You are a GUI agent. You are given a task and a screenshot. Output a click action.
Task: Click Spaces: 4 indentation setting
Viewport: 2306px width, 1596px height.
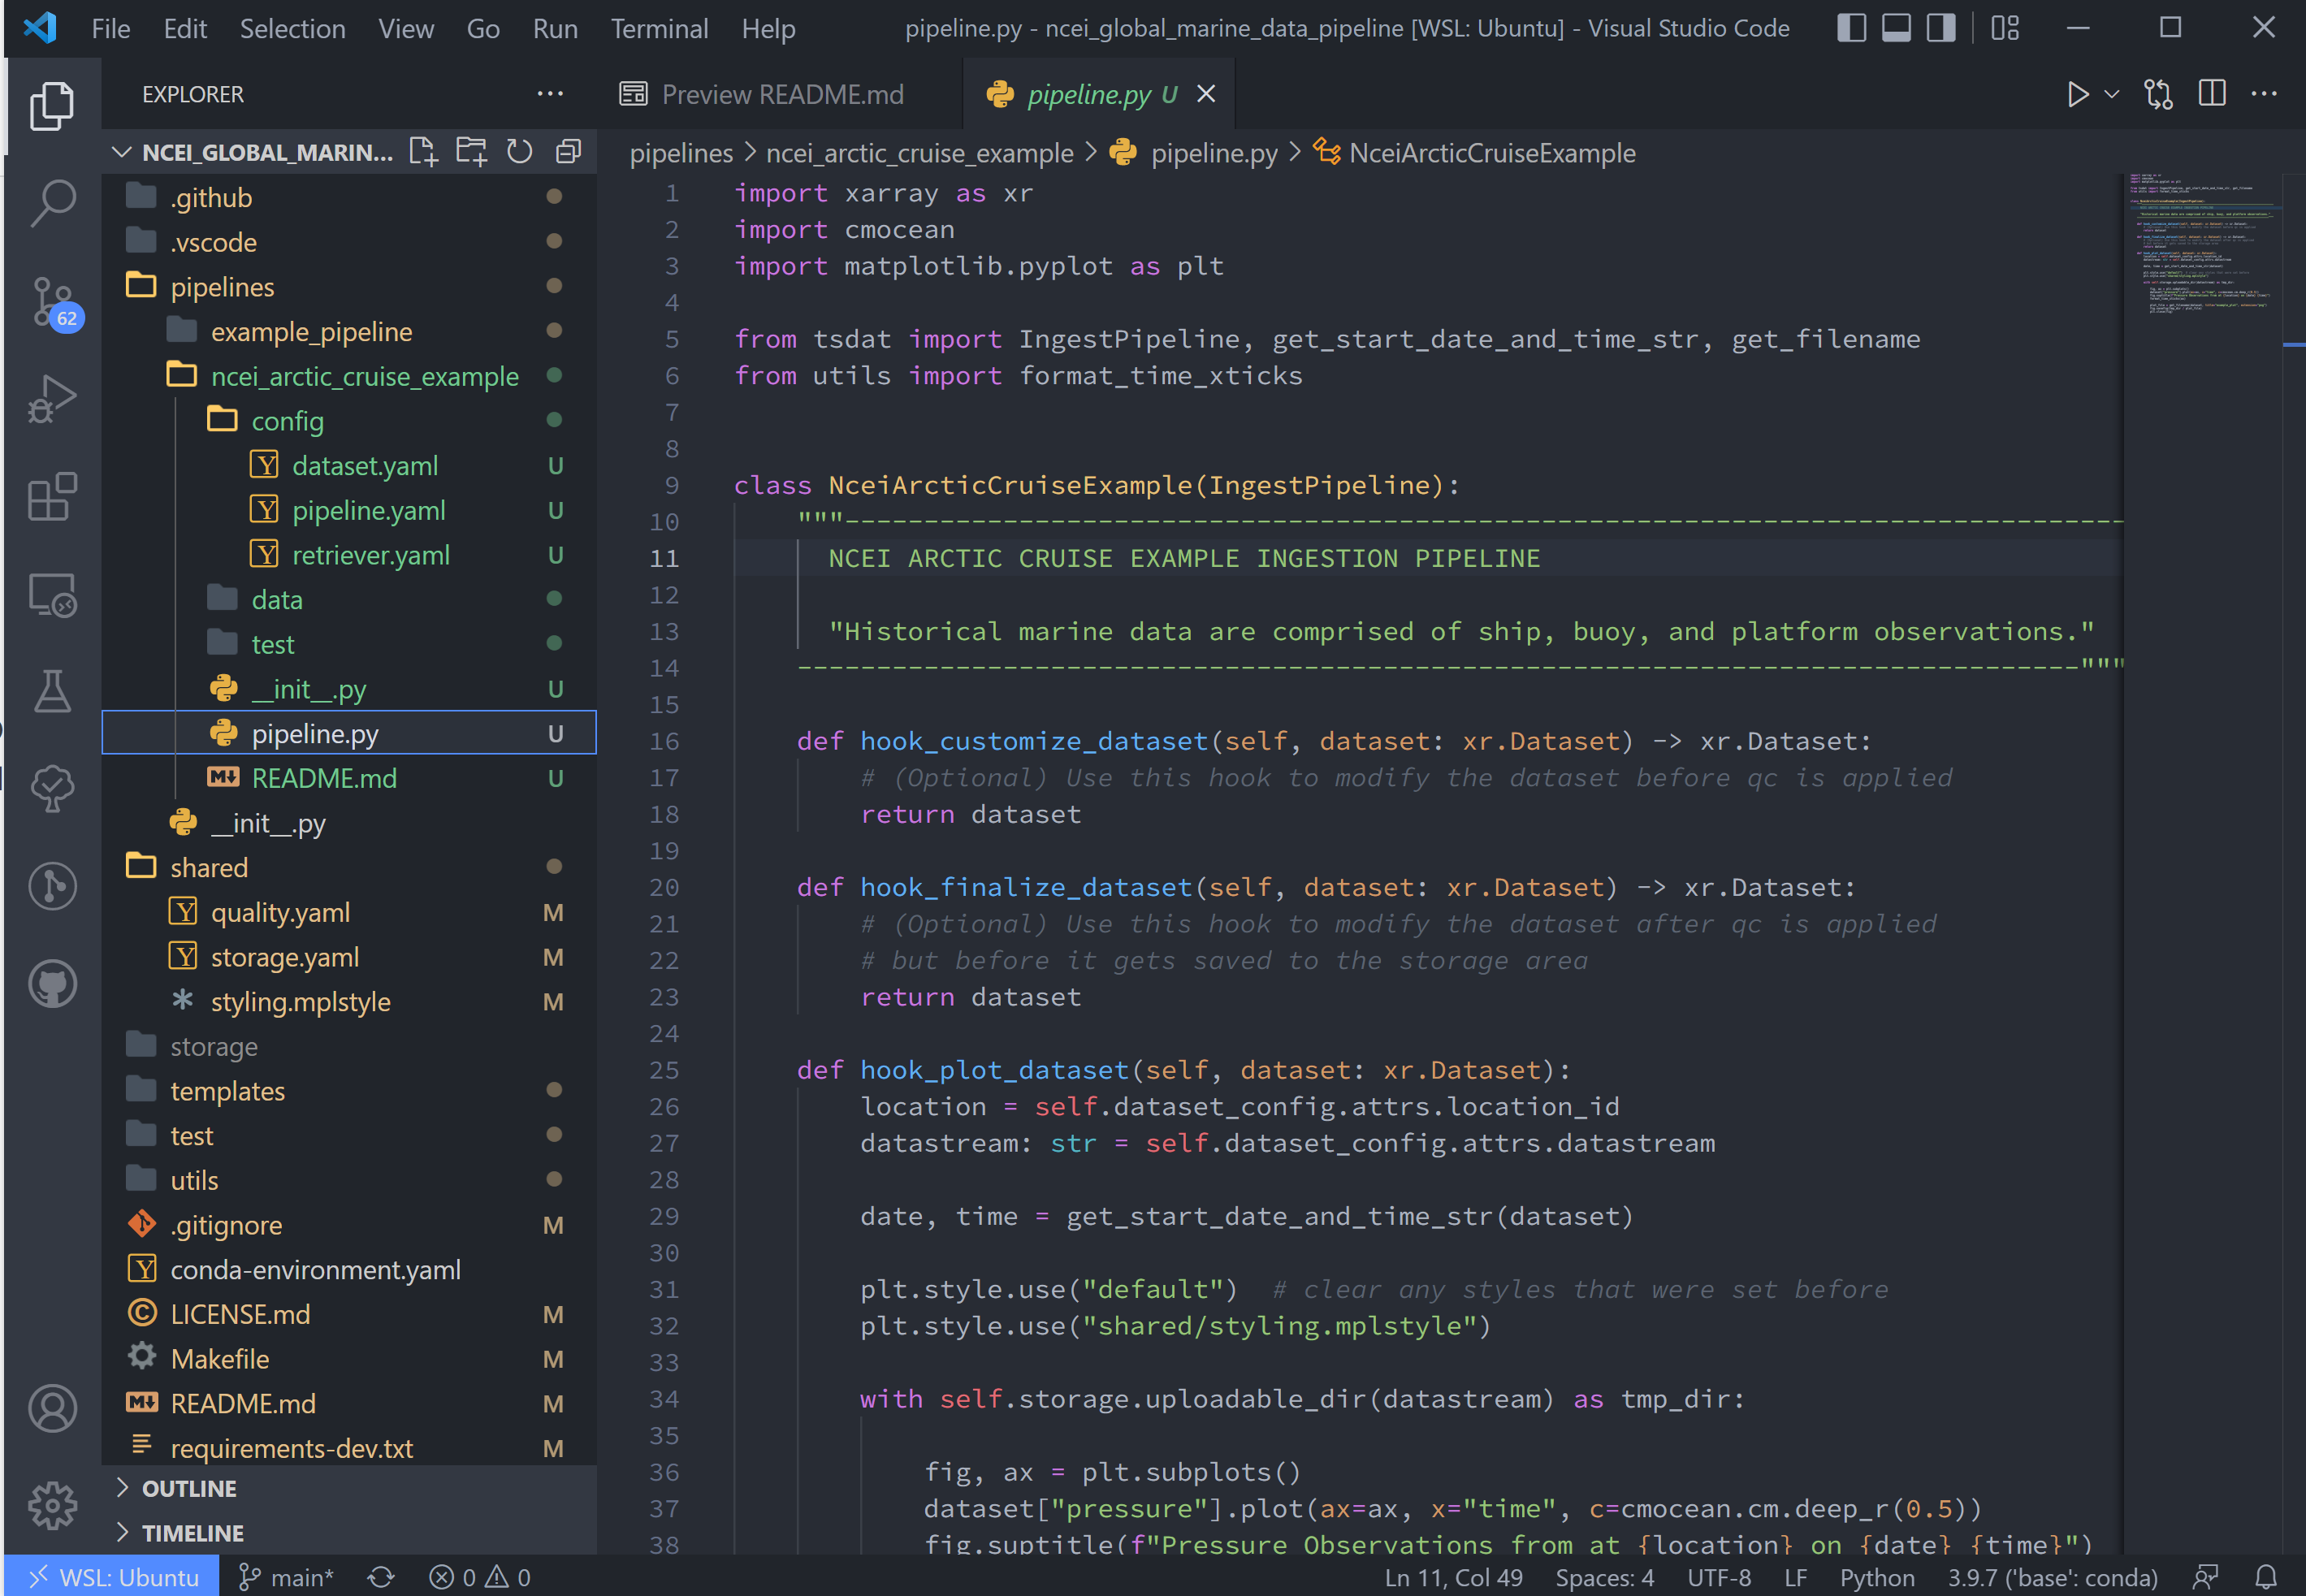tap(1604, 1578)
